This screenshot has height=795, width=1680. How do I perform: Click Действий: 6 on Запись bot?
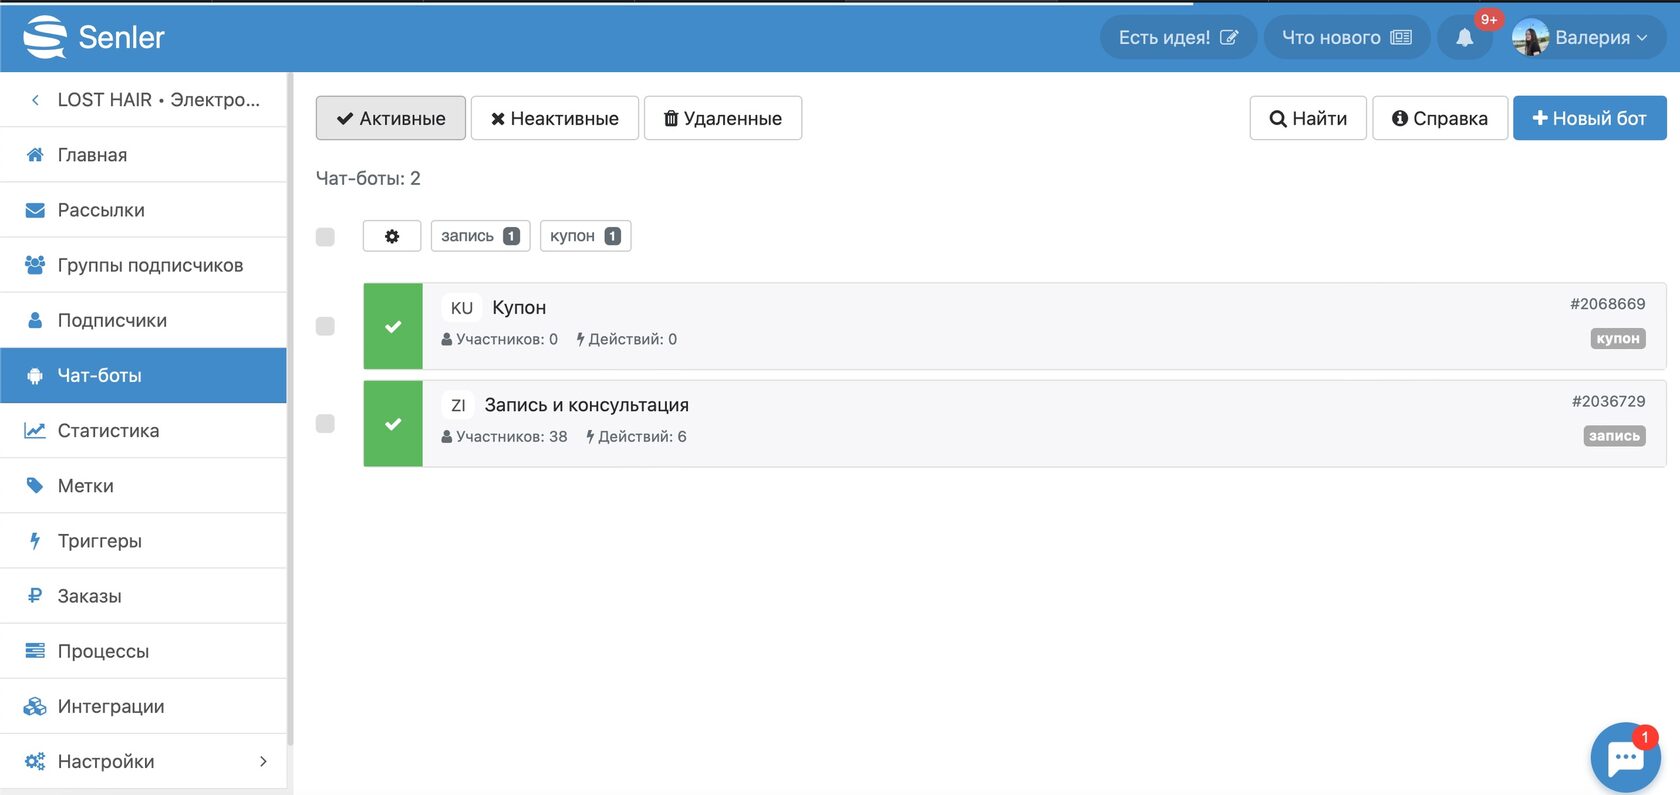[636, 437]
